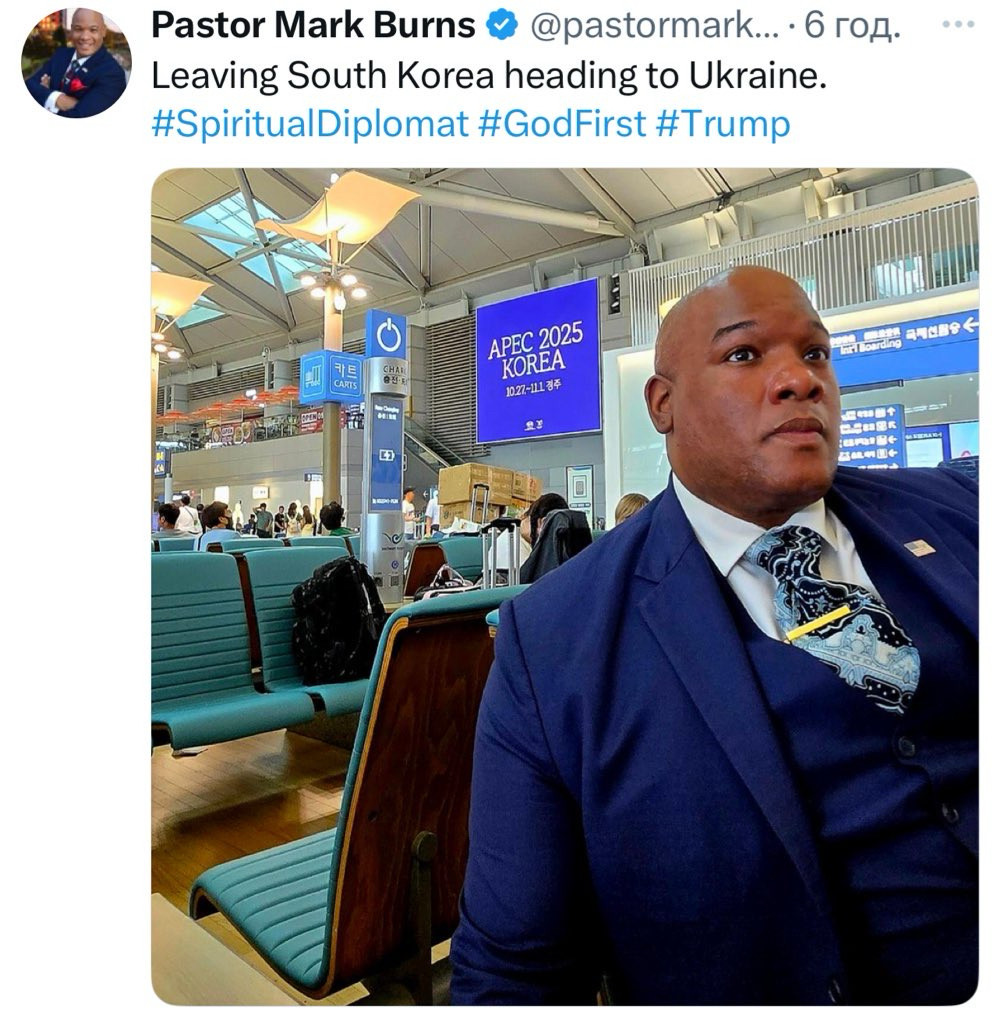Click the @pastormark... handle
1000x1024 pixels.
click(x=655, y=27)
